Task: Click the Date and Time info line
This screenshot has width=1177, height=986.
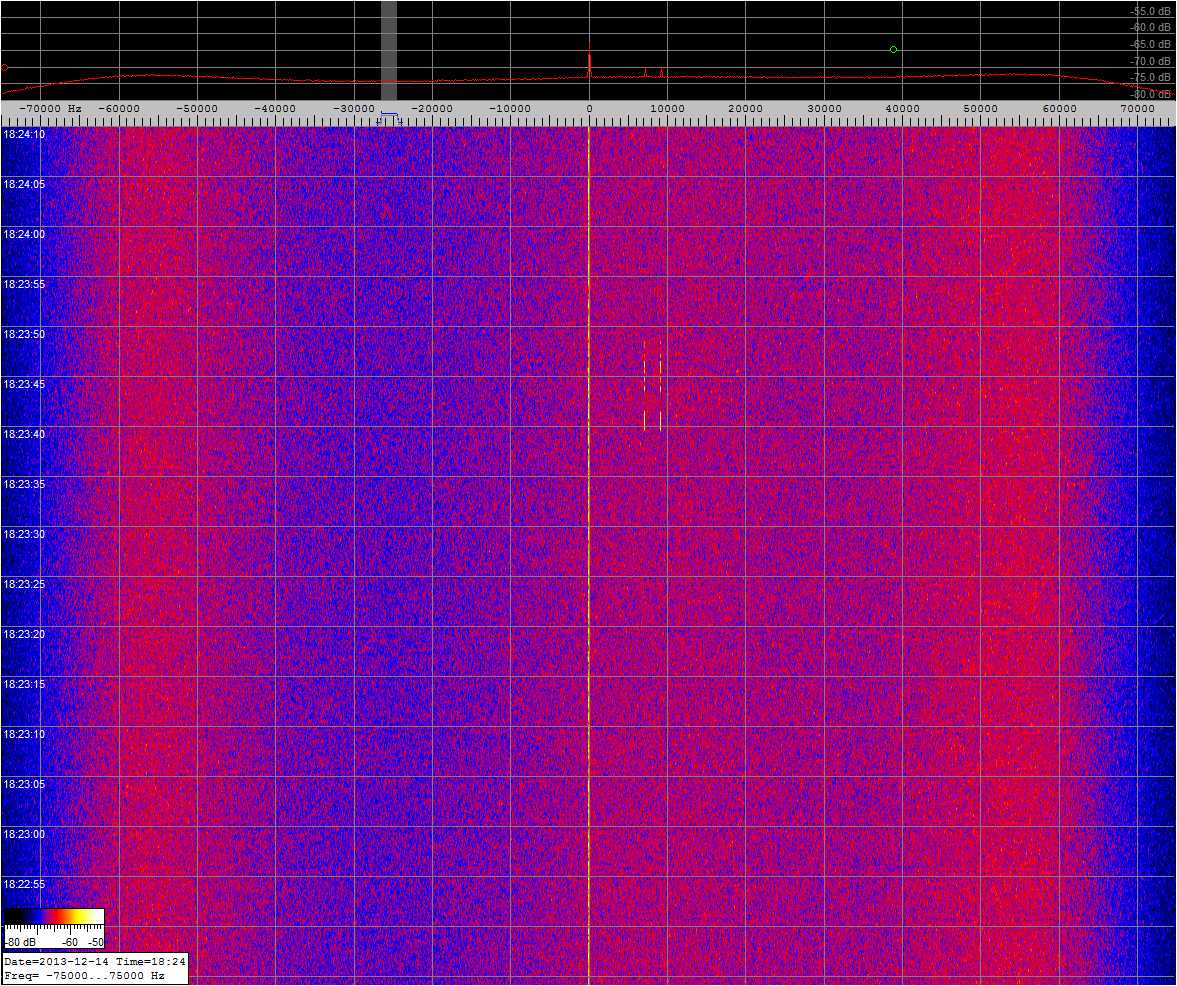Action: click(x=94, y=962)
